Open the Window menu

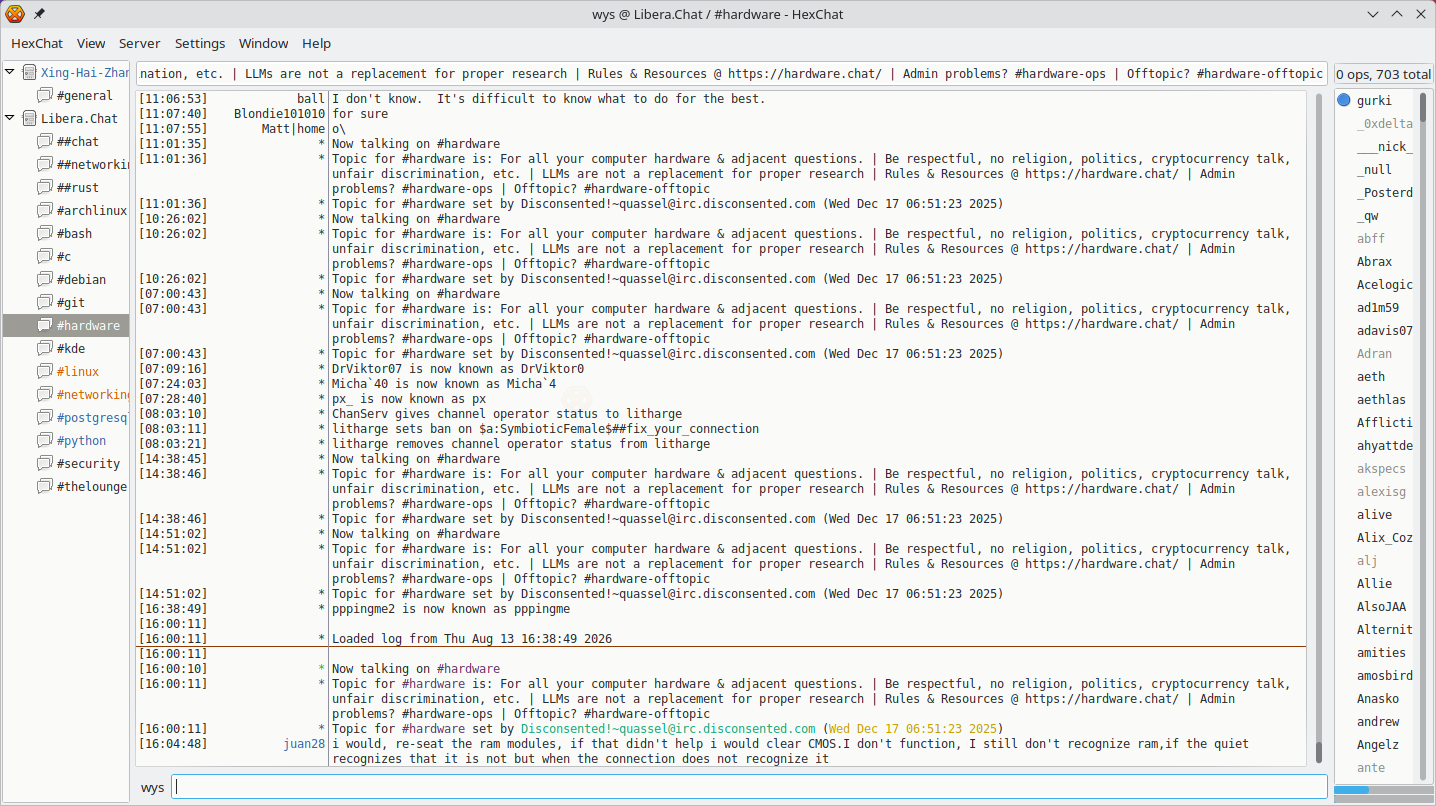(x=264, y=43)
